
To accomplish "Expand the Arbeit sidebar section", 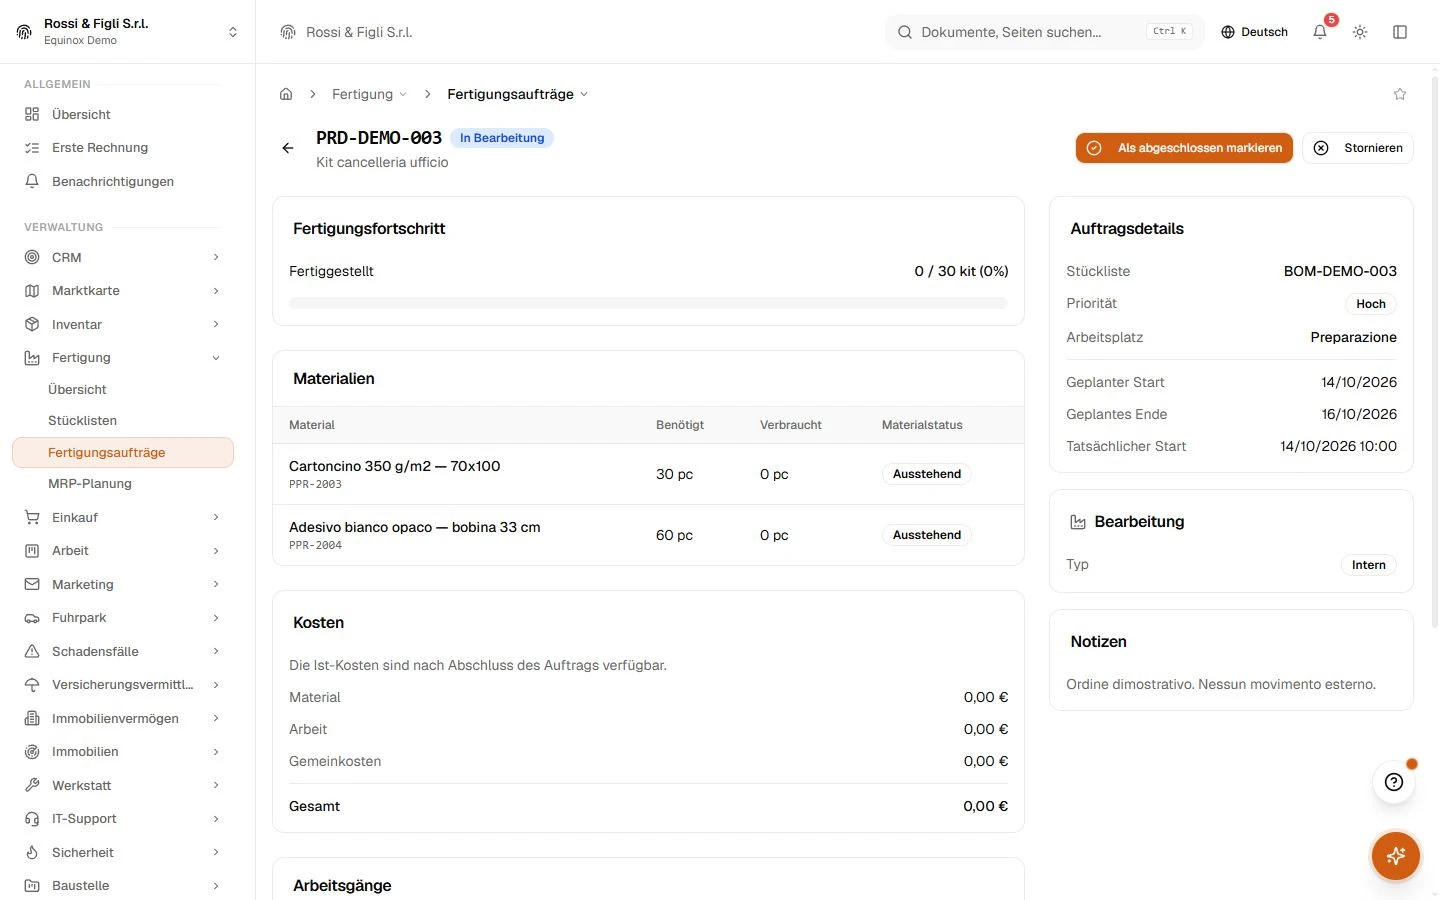I will tap(122, 551).
